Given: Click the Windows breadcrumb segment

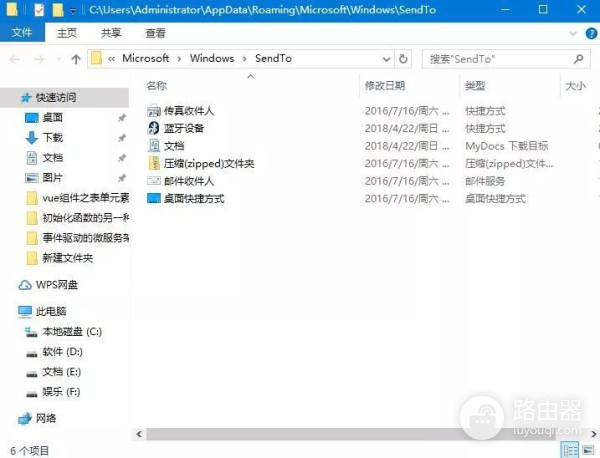Looking at the screenshot, I should 212,58.
